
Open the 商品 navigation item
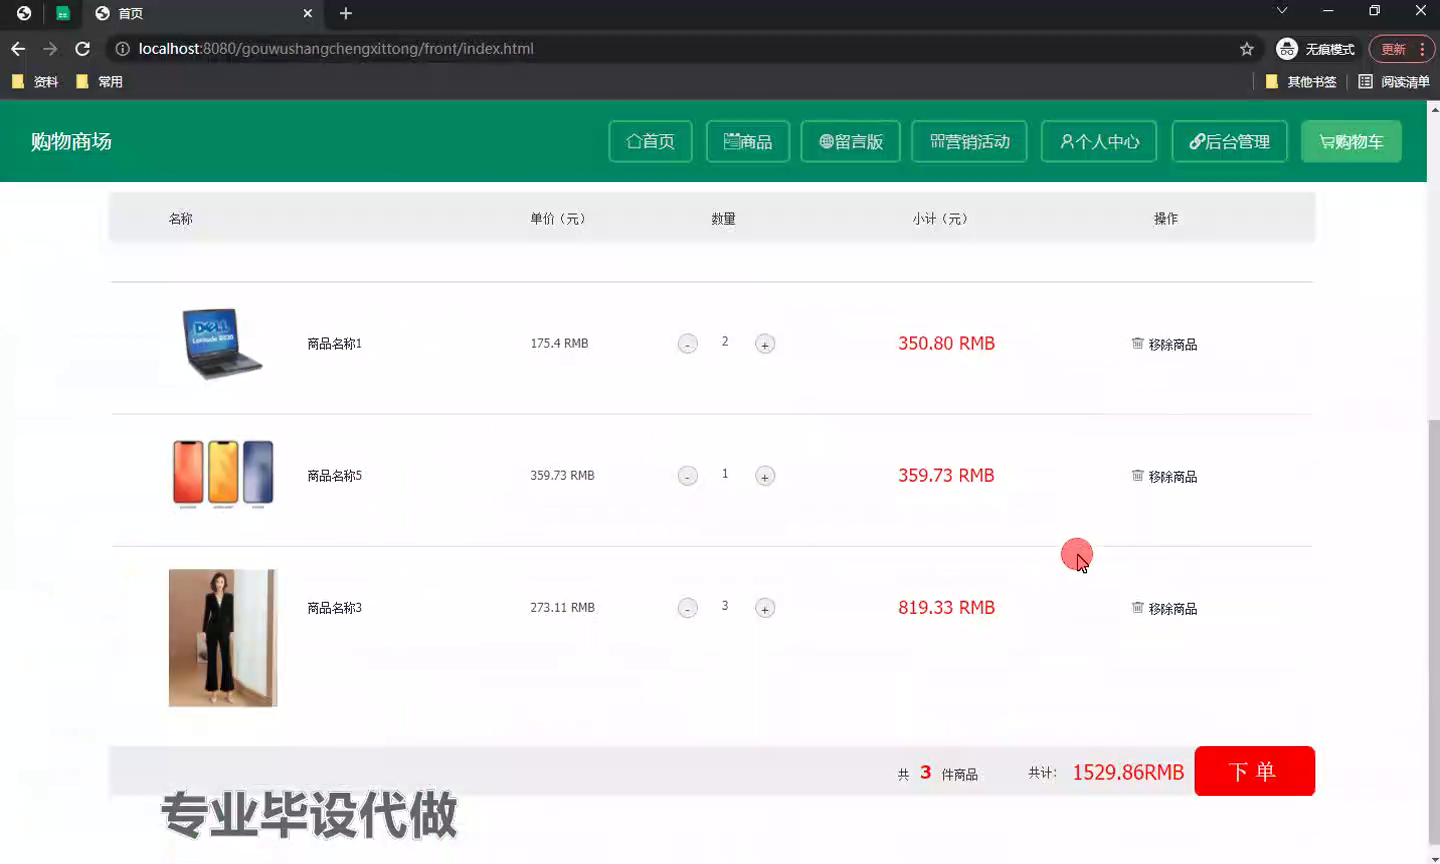point(748,141)
